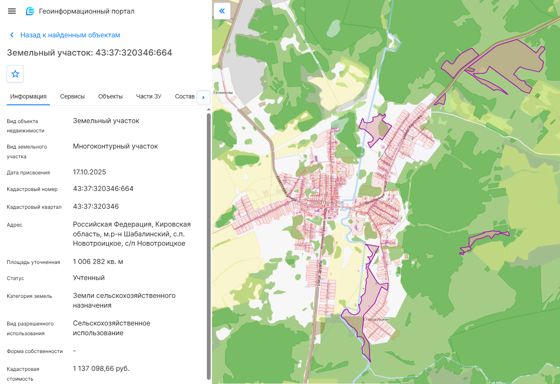Click the back arrow next to Назад
Viewport: 560px width, 384px height.
point(12,35)
